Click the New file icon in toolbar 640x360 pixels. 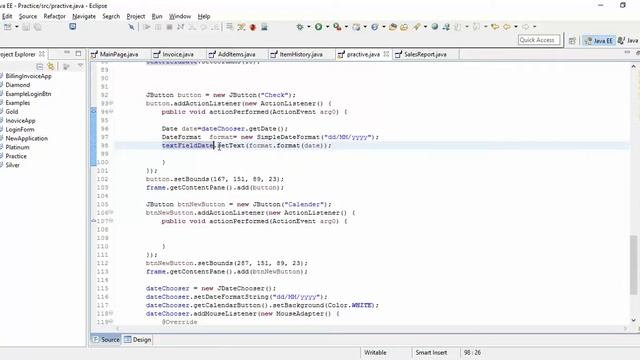tap(7, 27)
